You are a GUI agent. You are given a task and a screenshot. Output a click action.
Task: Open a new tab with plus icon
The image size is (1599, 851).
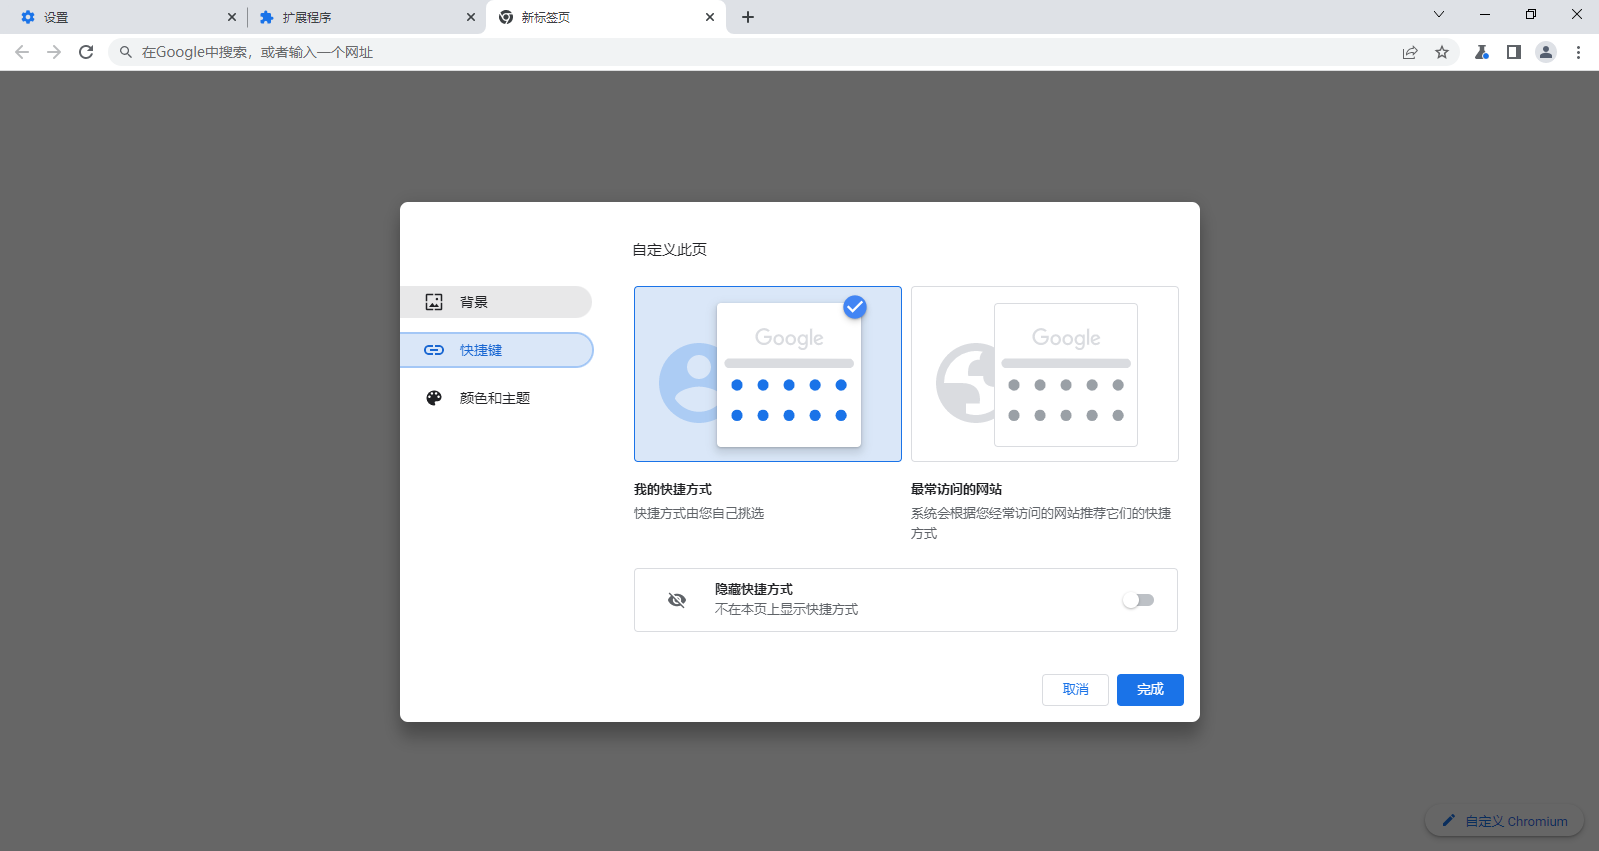click(x=748, y=17)
